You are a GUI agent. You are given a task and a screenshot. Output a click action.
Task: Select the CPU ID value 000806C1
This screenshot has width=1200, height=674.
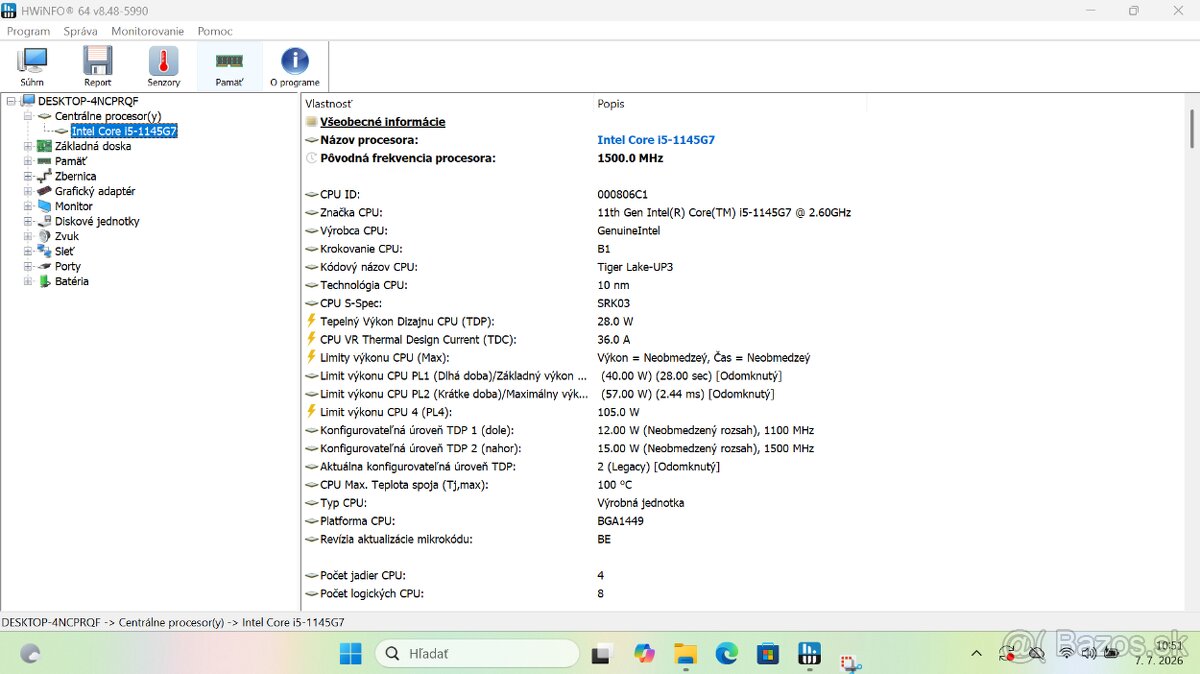[x=622, y=194]
